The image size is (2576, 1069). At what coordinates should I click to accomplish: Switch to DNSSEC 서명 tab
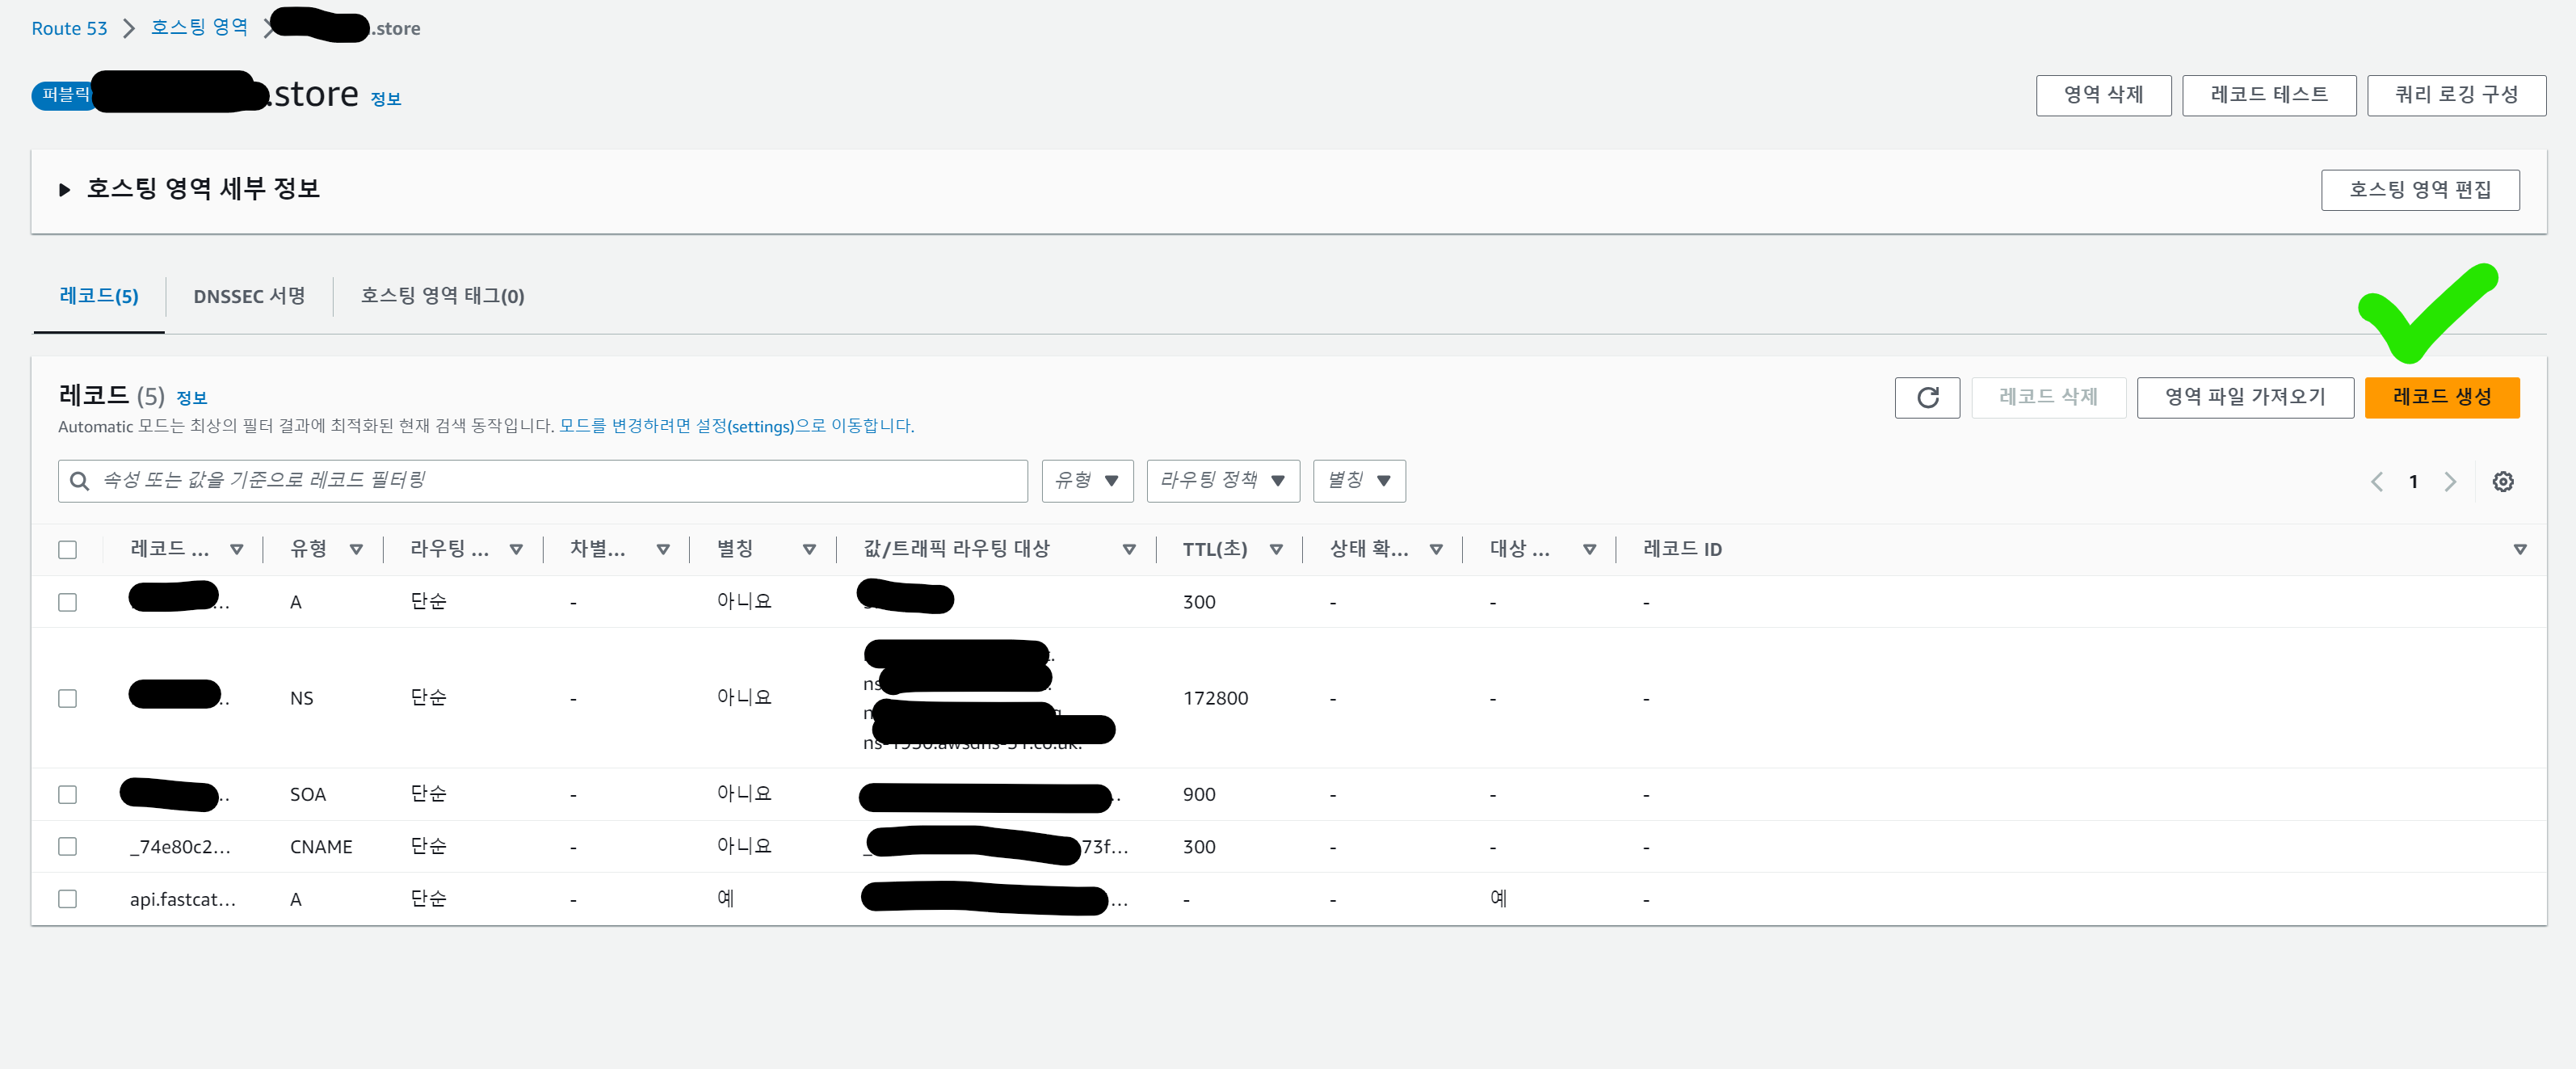tap(249, 296)
